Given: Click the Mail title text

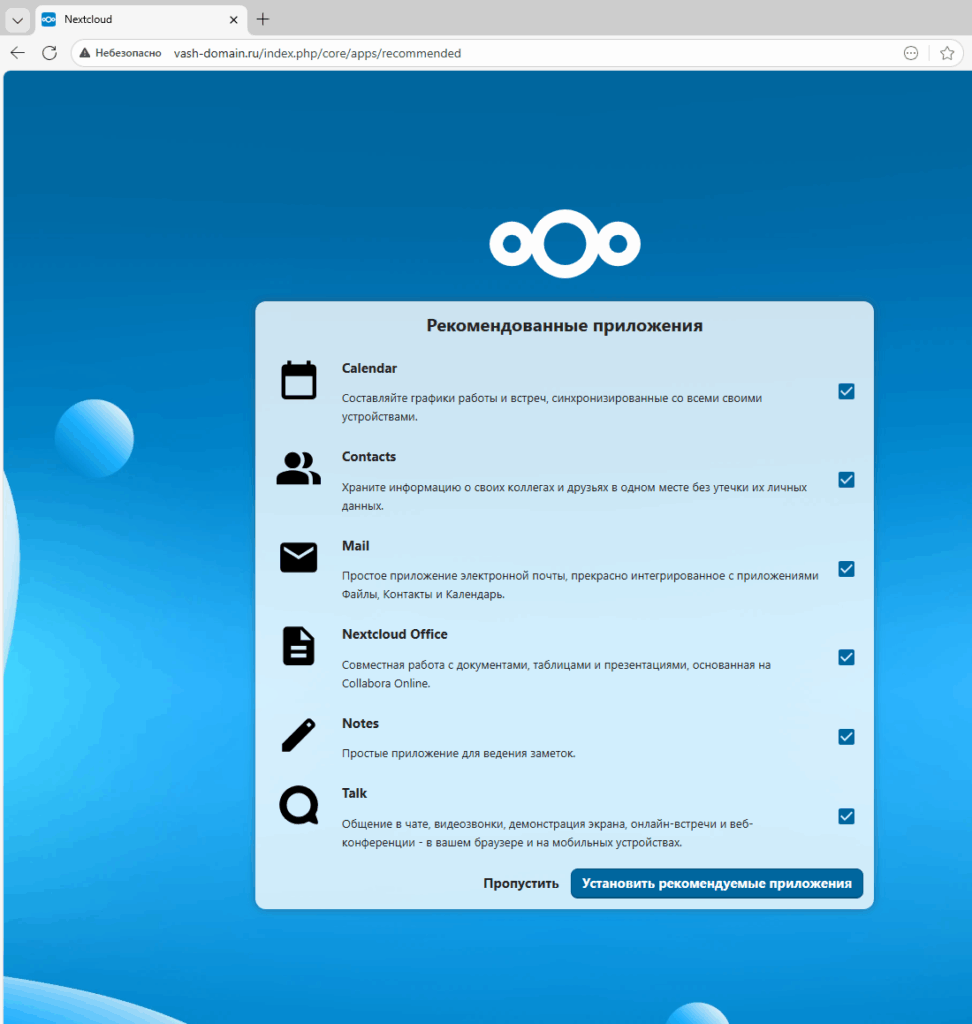Looking at the screenshot, I should (x=355, y=546).
